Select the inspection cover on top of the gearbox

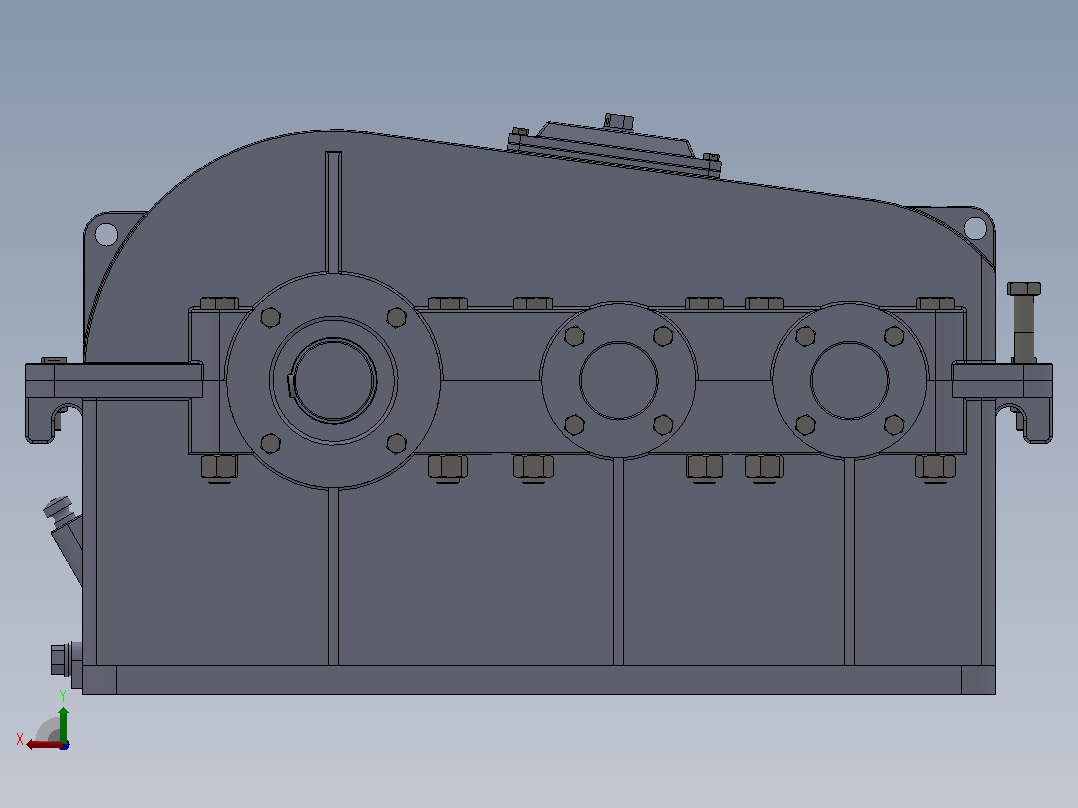pyautogui.click(x=614, y=148)
